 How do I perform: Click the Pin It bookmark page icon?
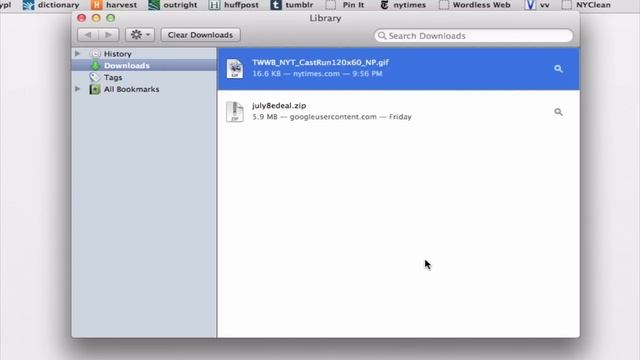[x=331, y=5]
